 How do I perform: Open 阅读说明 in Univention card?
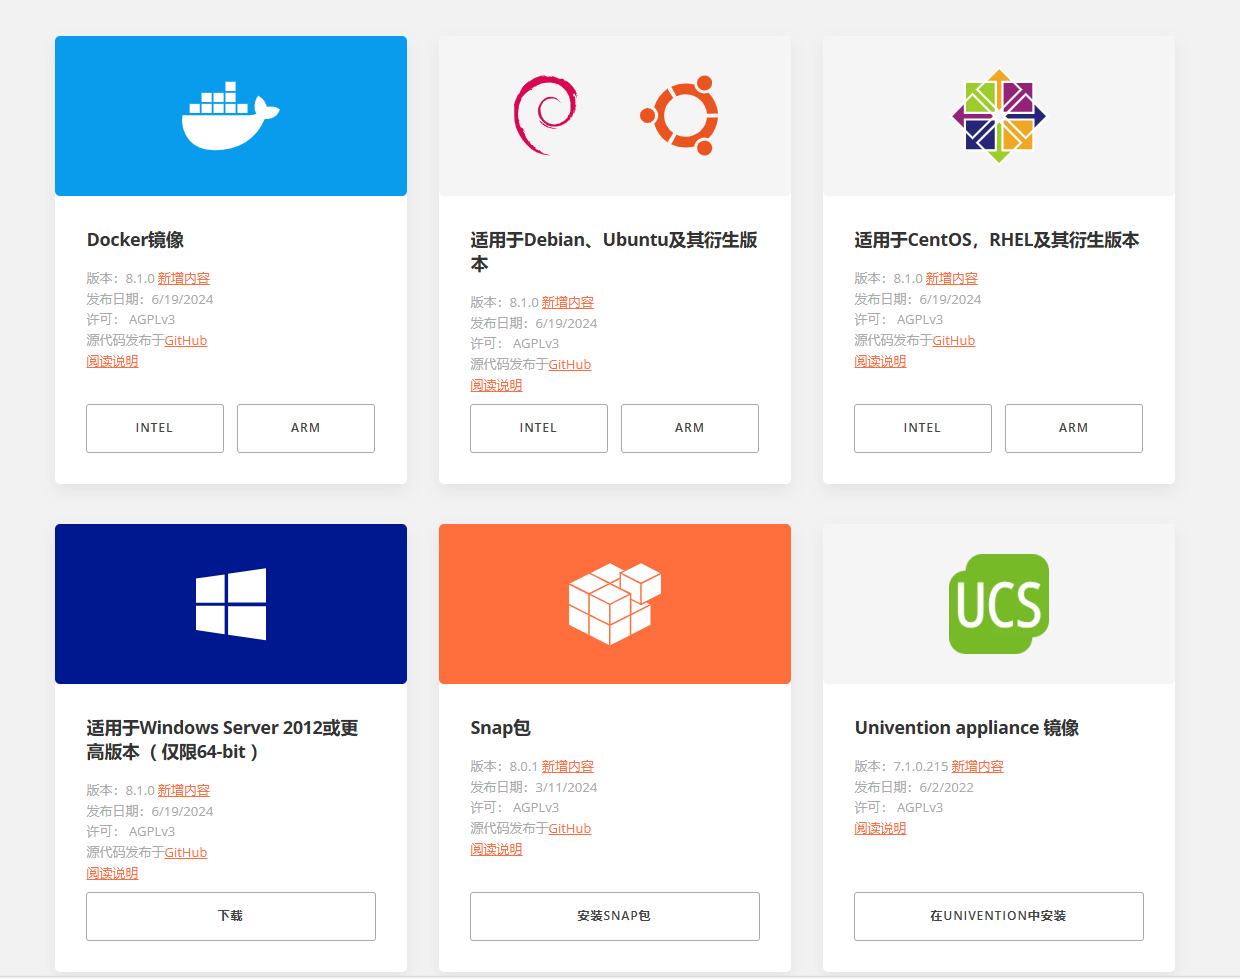pos(880,828)
